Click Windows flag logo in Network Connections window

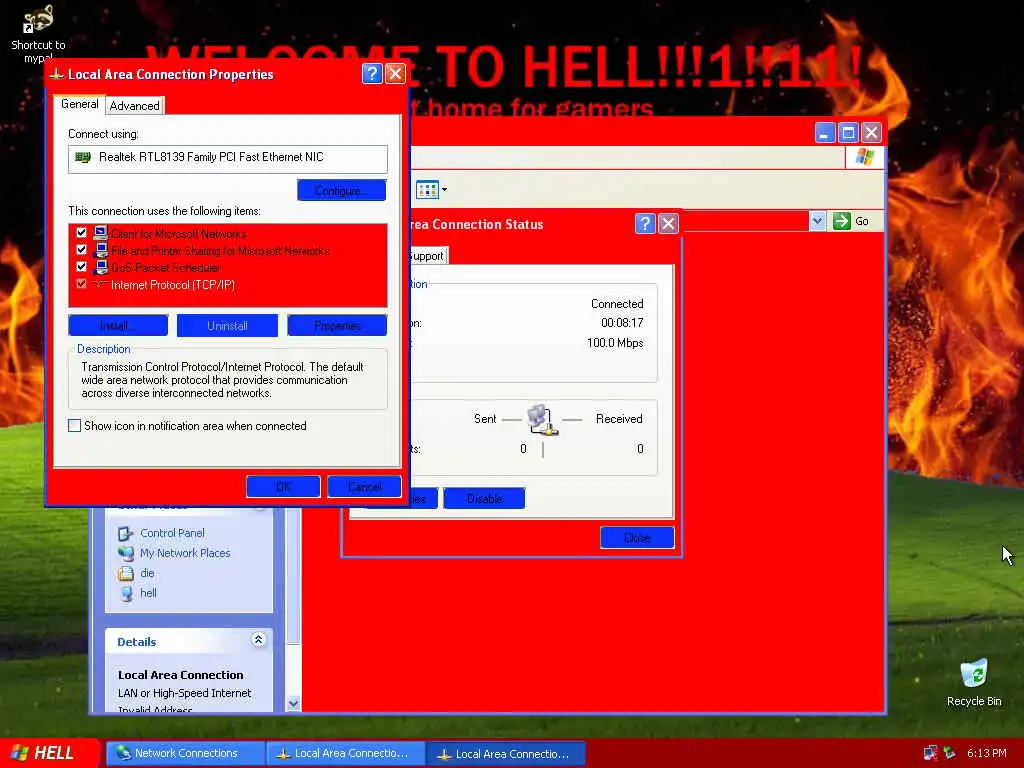pos(865,157)
